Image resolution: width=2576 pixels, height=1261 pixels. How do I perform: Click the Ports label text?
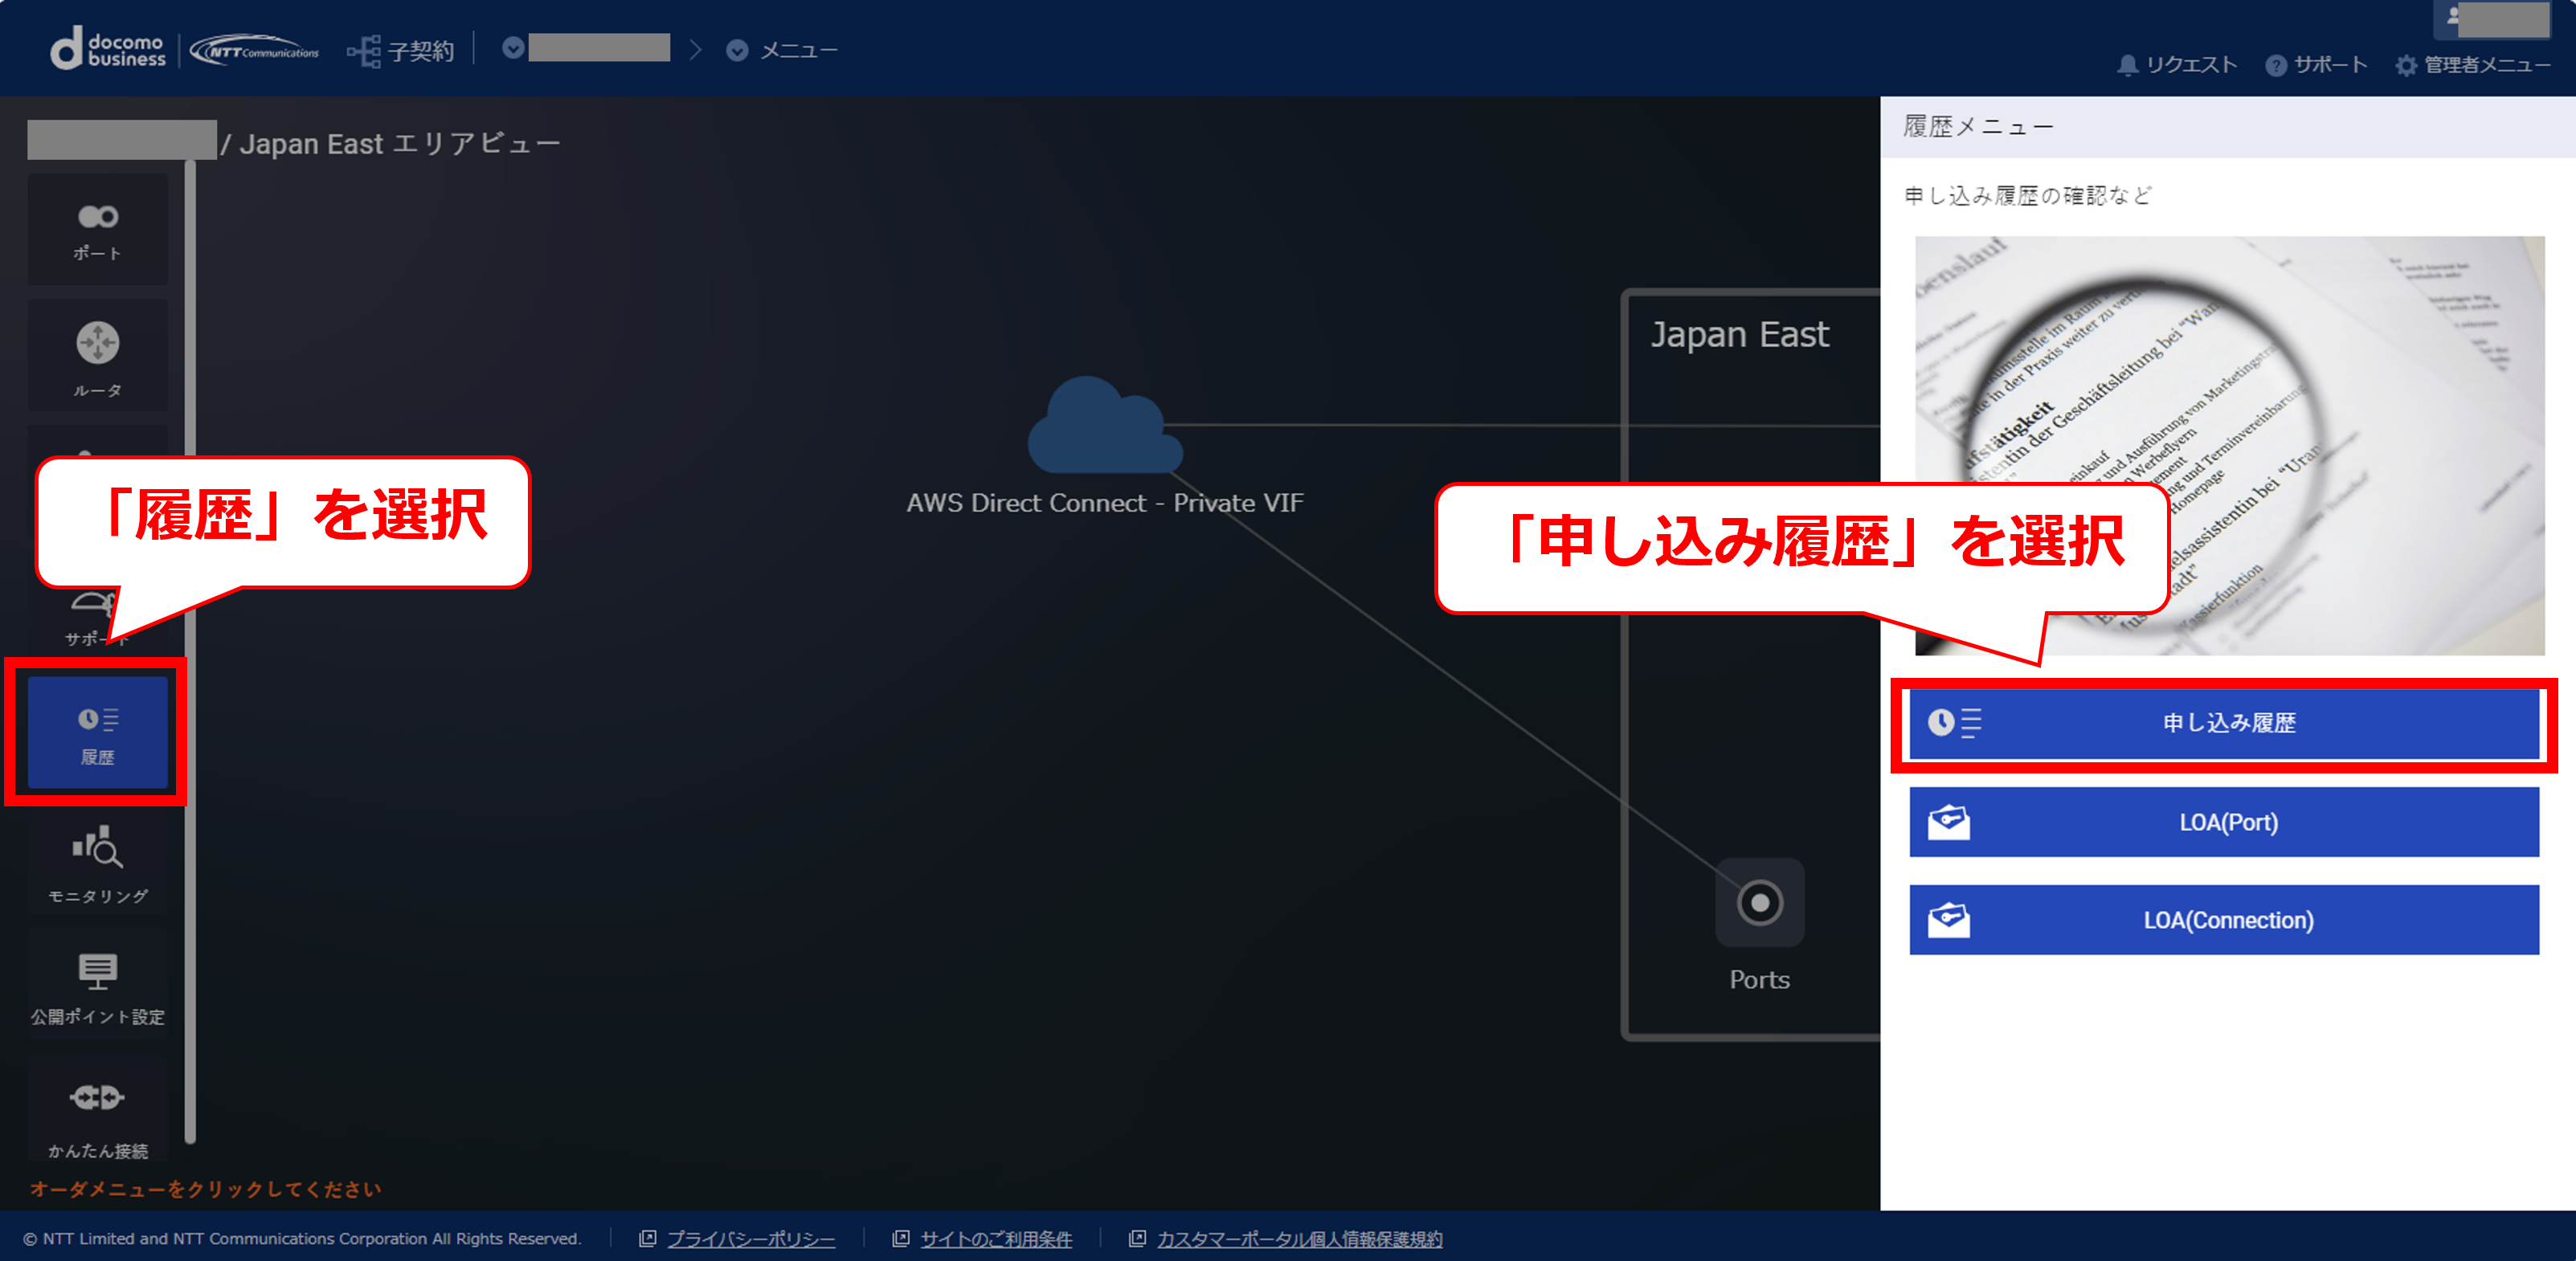click(1760, 980)
